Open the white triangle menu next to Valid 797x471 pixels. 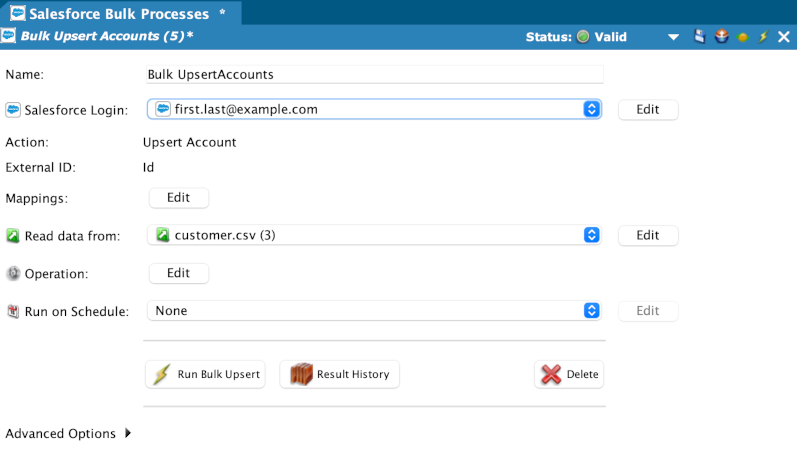point(675,37)
